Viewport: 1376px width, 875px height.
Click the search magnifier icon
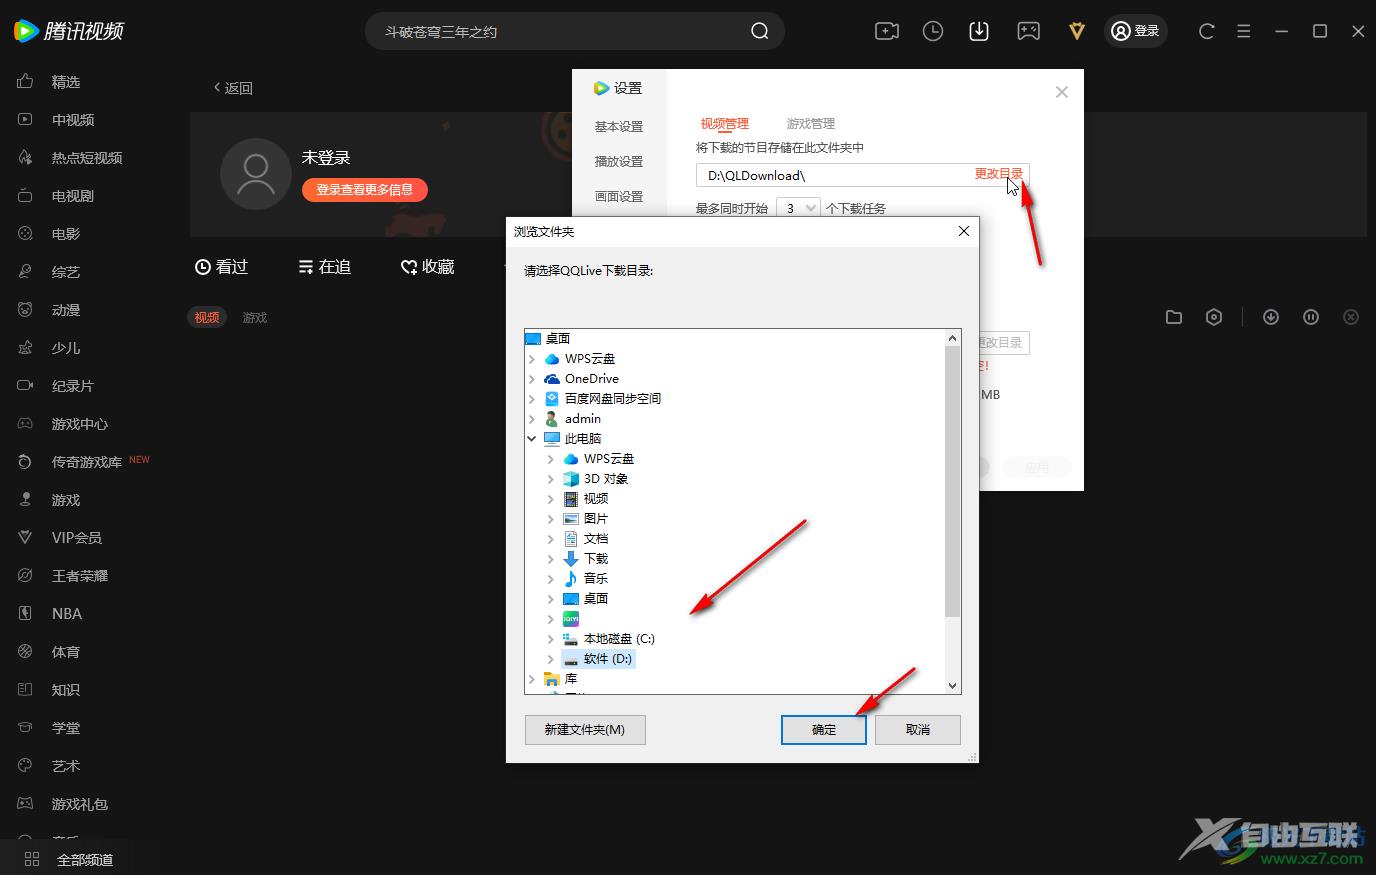click(x=760, y=31)
